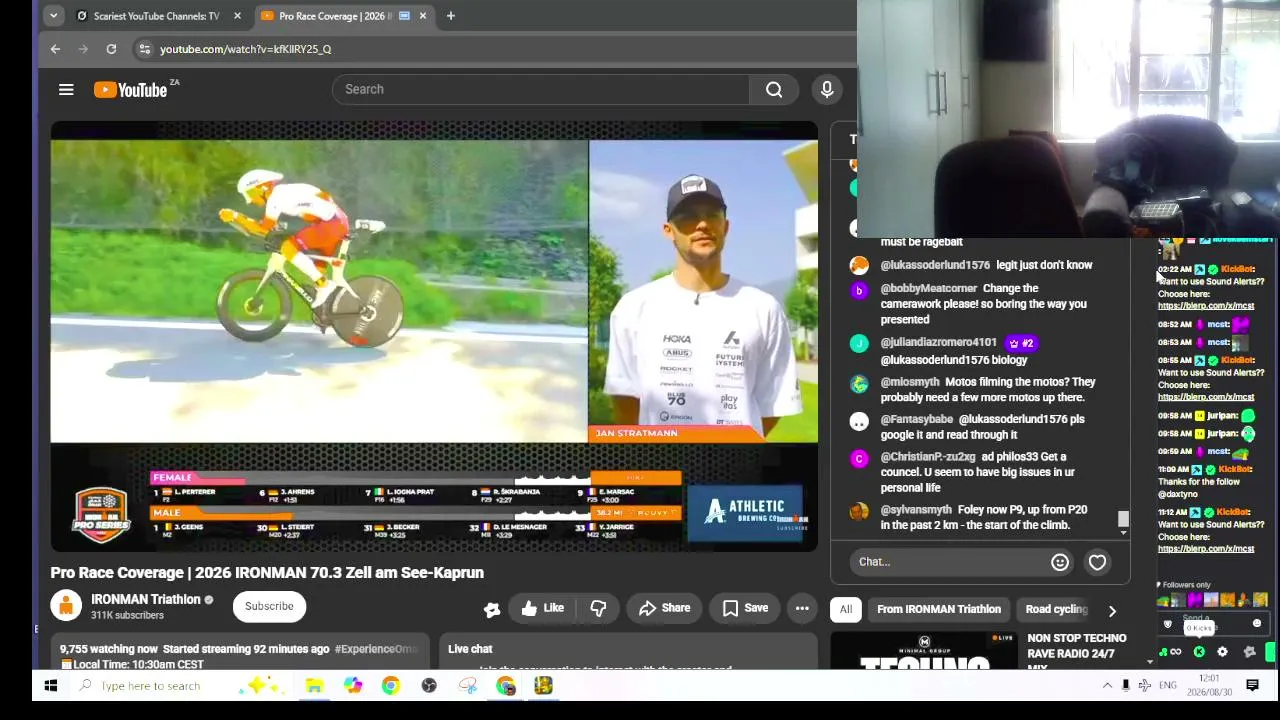Switch to Scariest YouTube Channels tab
Image resolution: width=1280 pixels, height=720 pixels.
[157, 16]
